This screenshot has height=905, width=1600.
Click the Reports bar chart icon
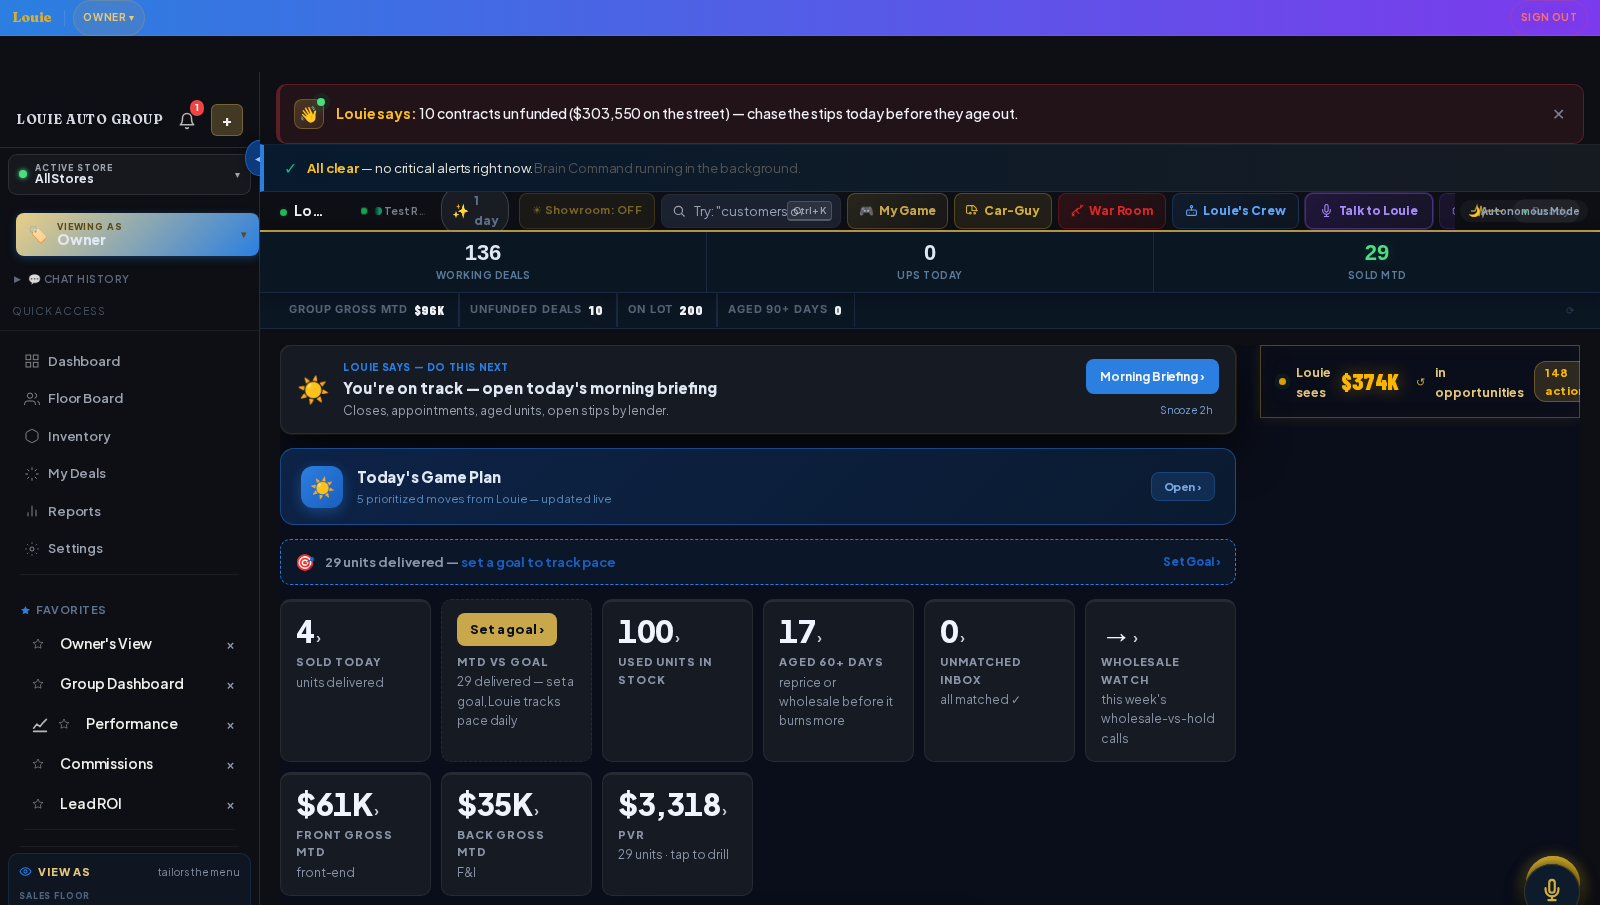point(32,511)
